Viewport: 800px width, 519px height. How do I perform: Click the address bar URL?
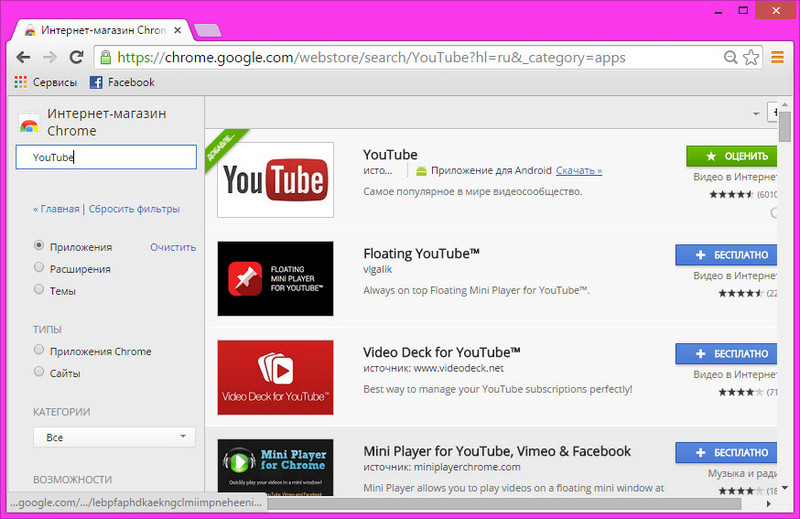click(x=371, y=57)
